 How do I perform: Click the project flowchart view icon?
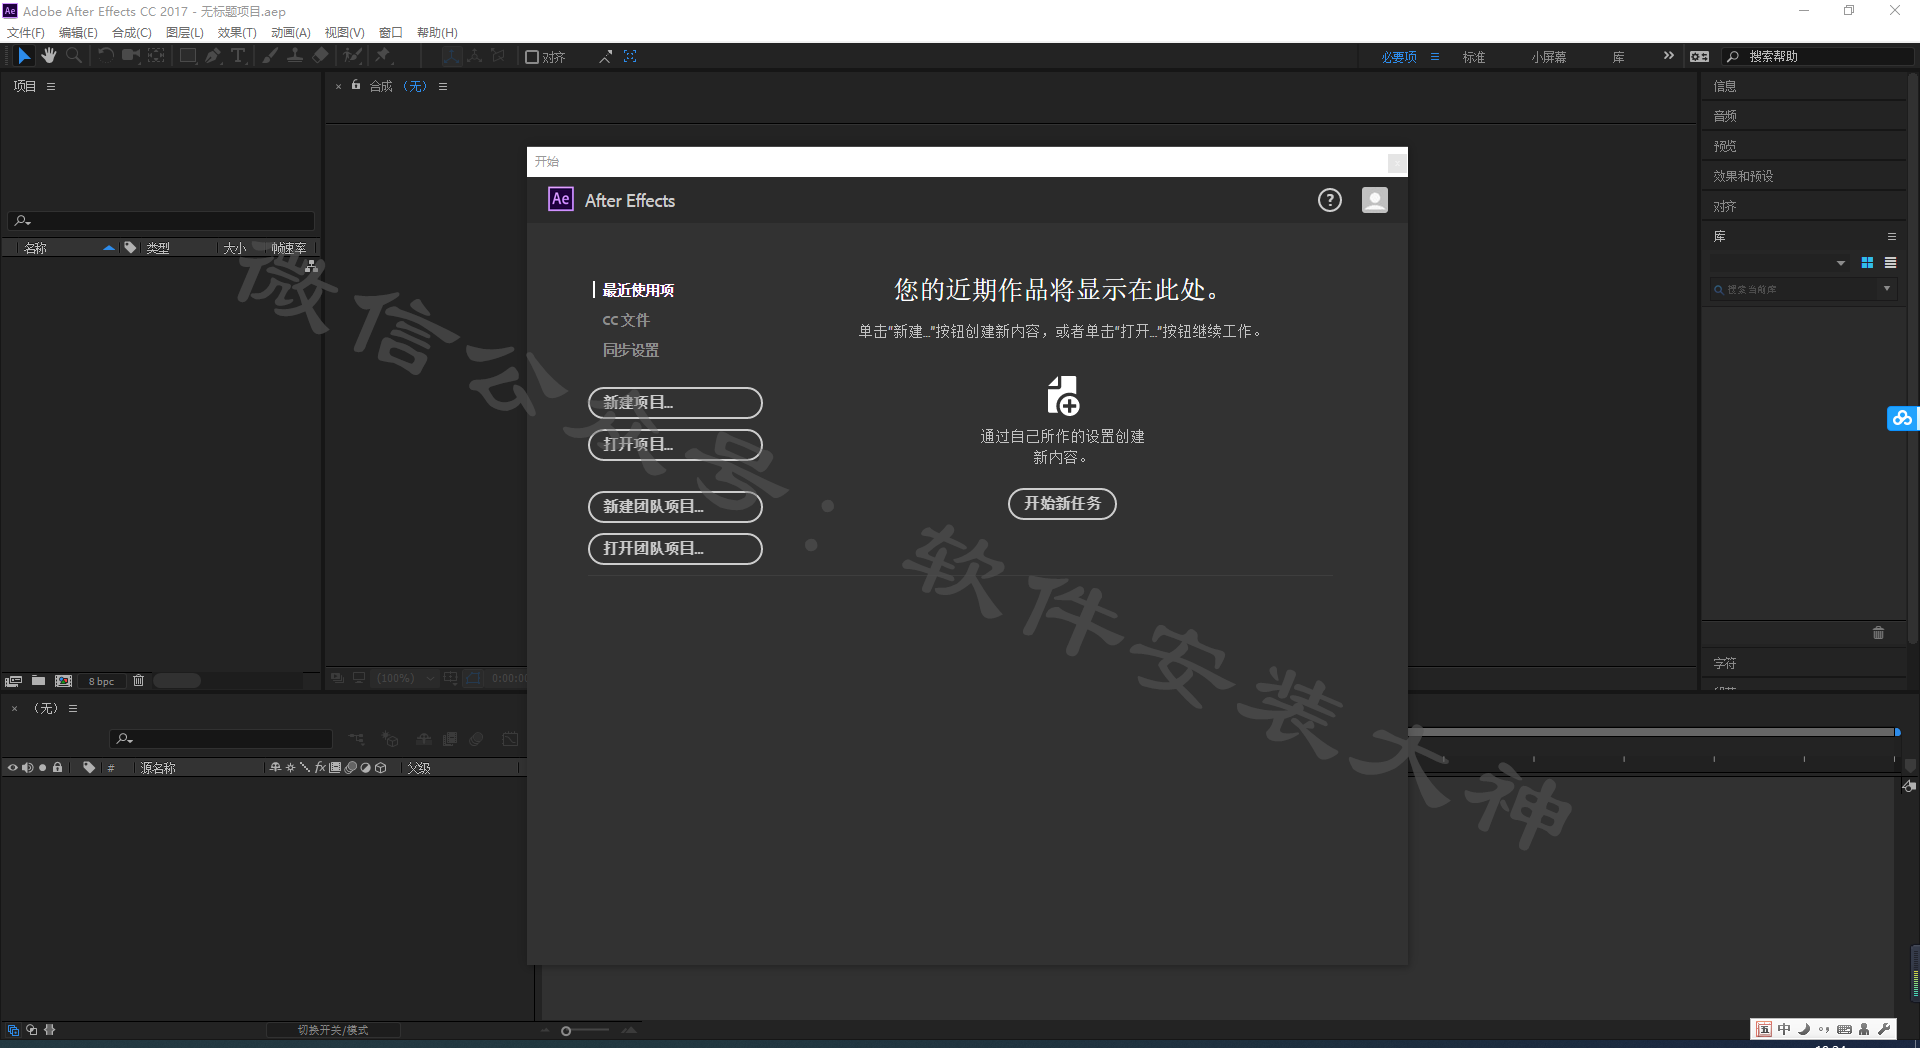click(x=311, y=267)
